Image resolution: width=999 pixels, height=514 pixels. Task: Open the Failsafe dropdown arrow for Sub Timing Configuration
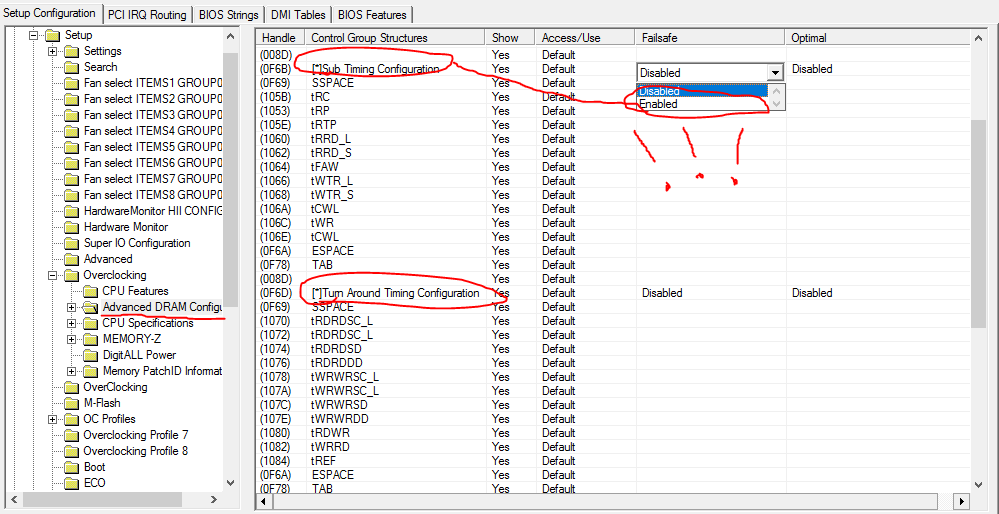coord(775,73)
